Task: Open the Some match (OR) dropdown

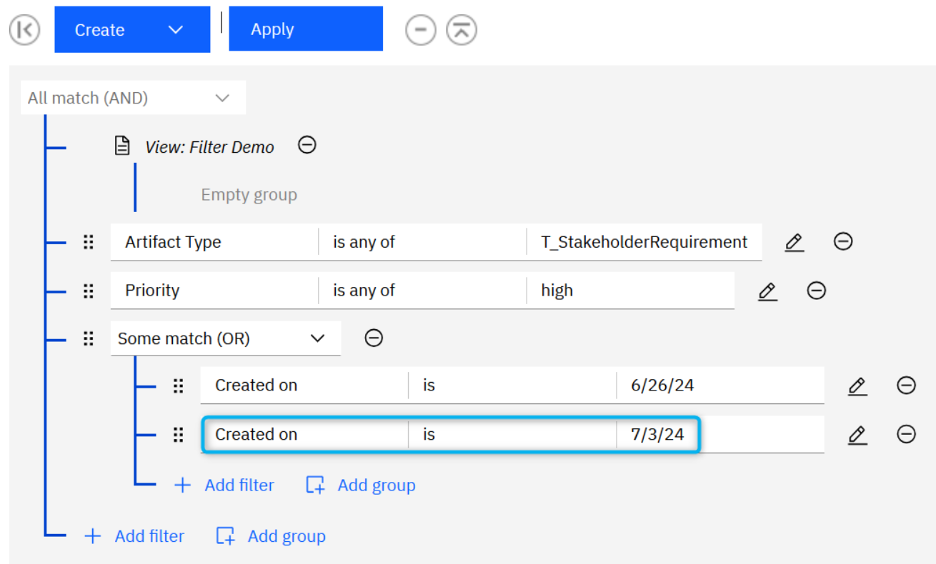Action: [x=226, y=338]
